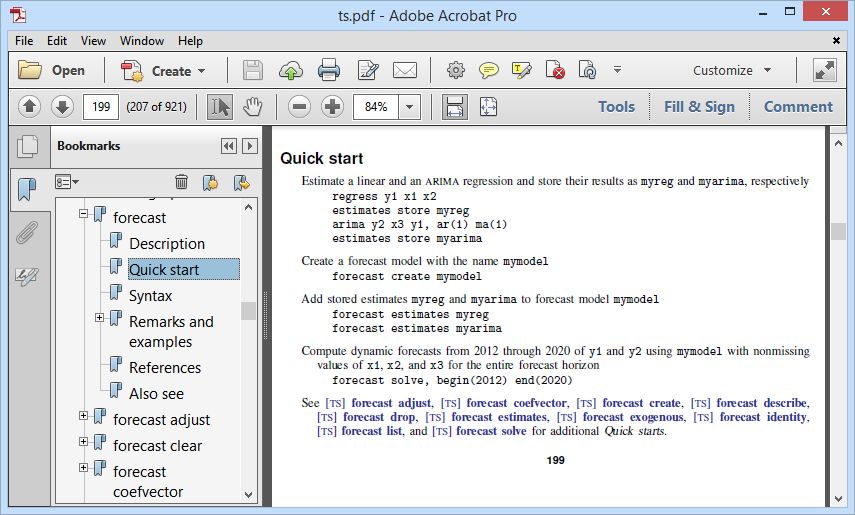Open the Attachments paperclip panel
Screen dimensions: 855x515
(x=27, y=232)
